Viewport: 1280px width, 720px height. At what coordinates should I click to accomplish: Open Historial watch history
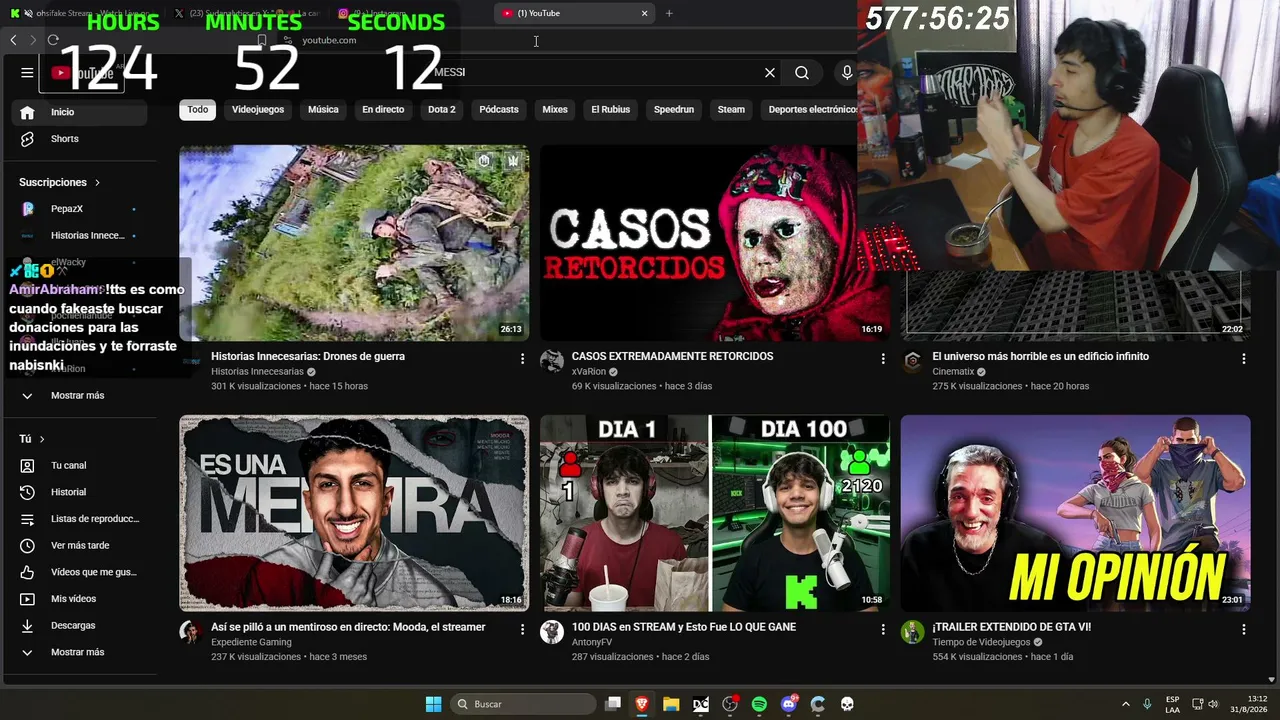coord(80,492)
